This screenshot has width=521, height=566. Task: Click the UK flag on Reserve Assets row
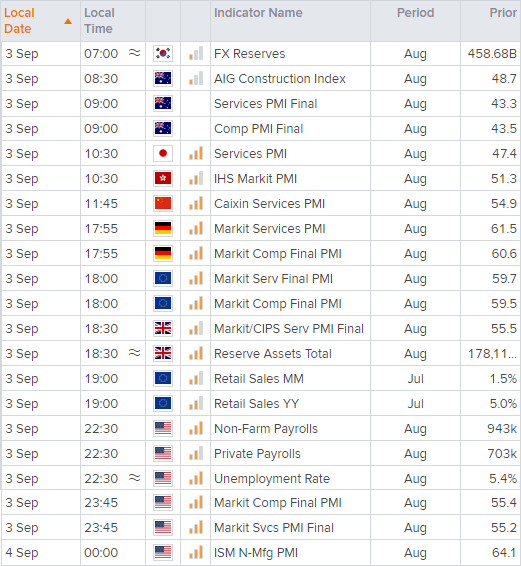pos(163,353)
